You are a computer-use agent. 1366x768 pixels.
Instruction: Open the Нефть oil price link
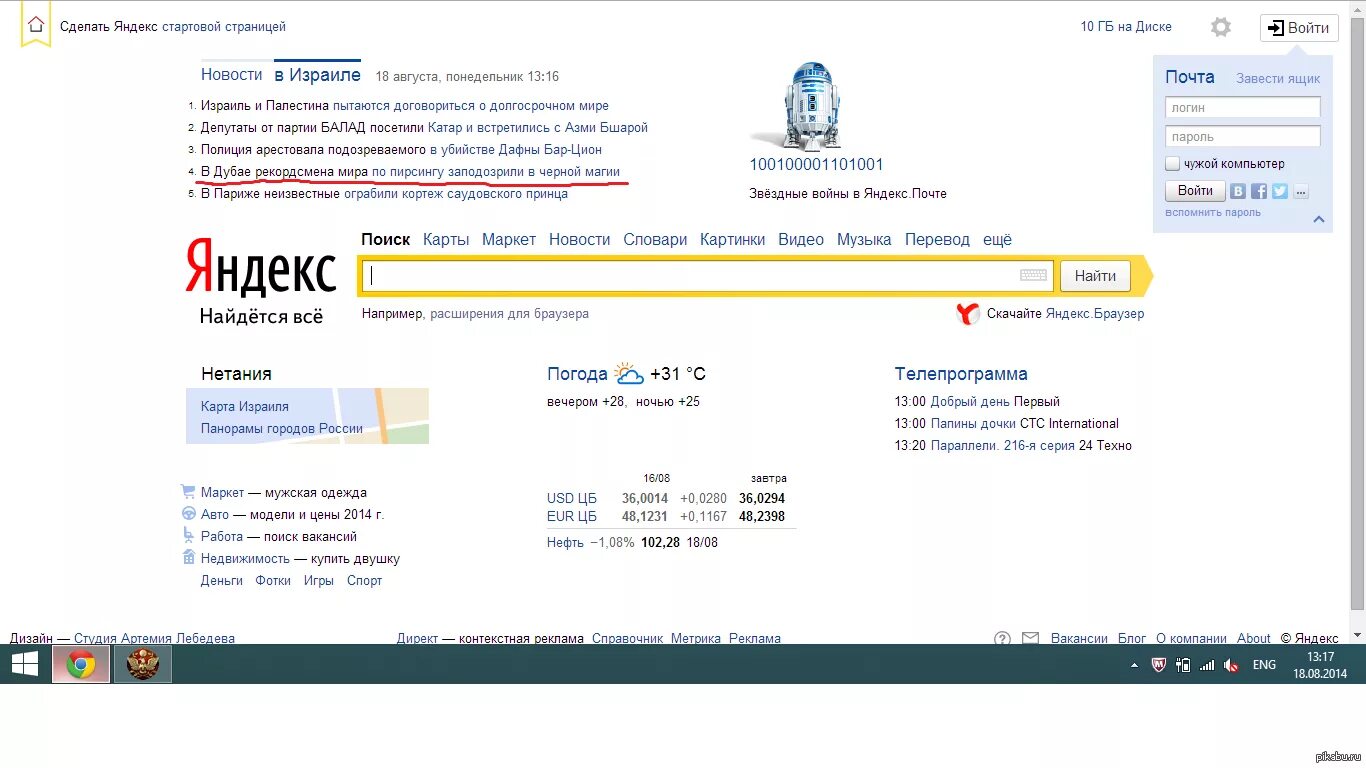coord(565,542)
